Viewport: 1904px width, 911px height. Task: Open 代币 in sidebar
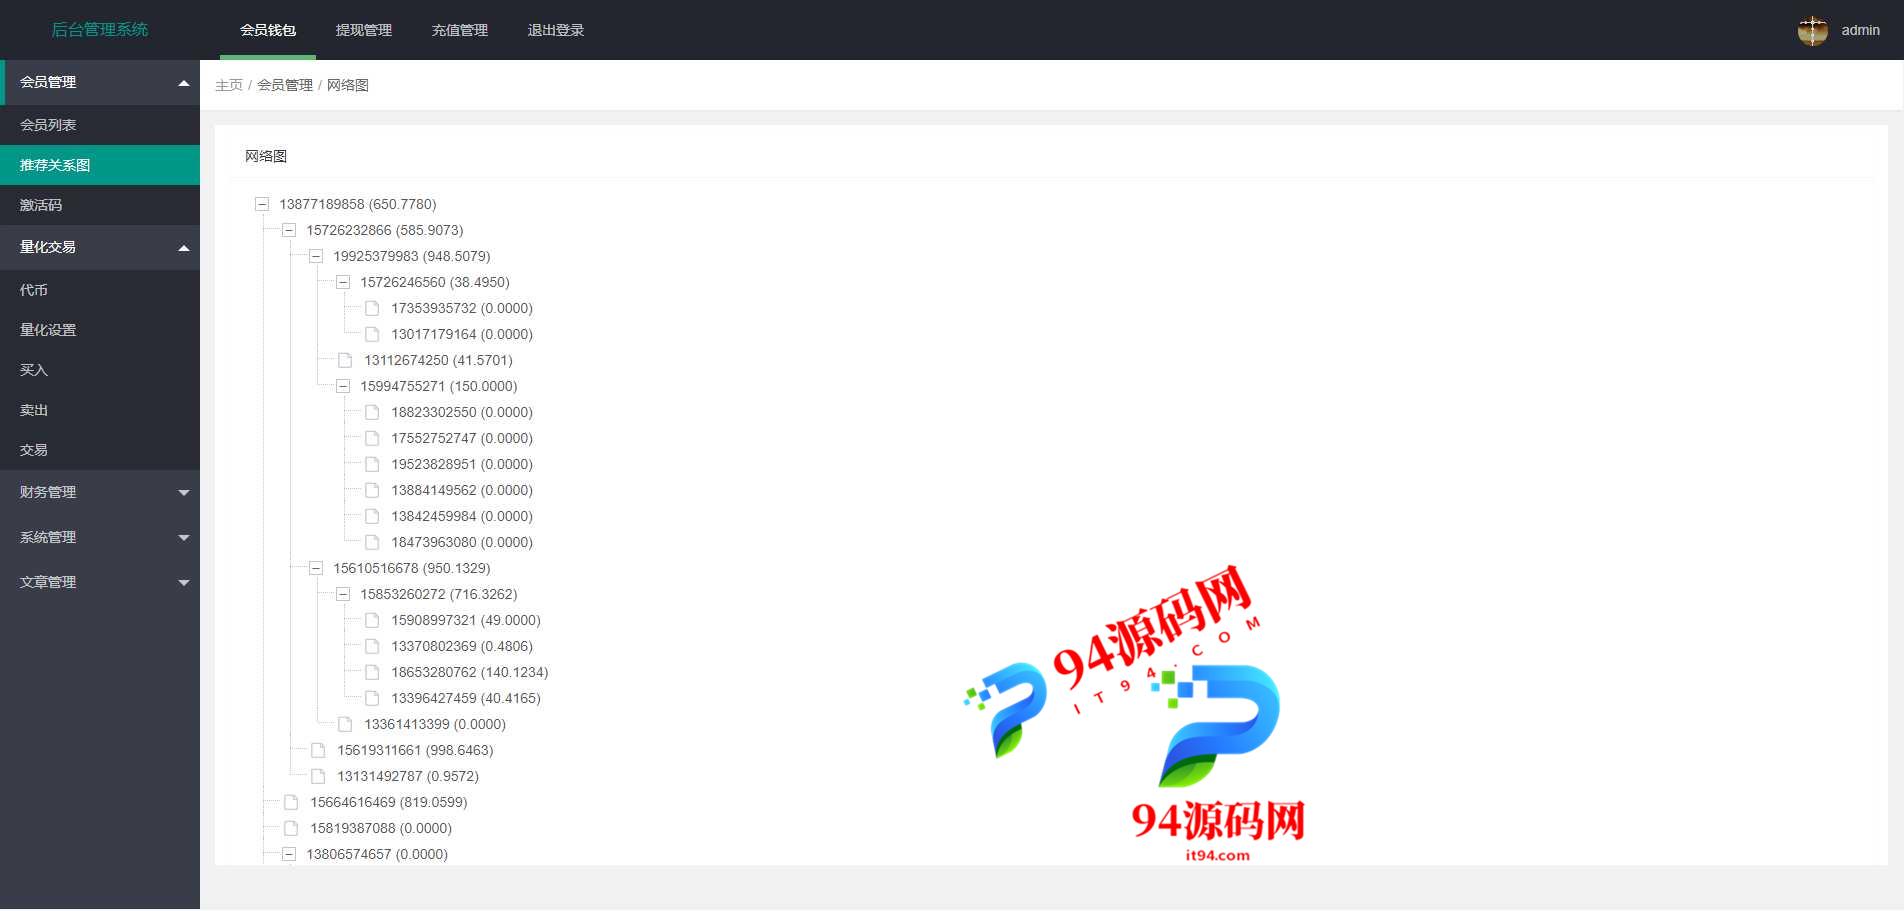coord(100,290)
